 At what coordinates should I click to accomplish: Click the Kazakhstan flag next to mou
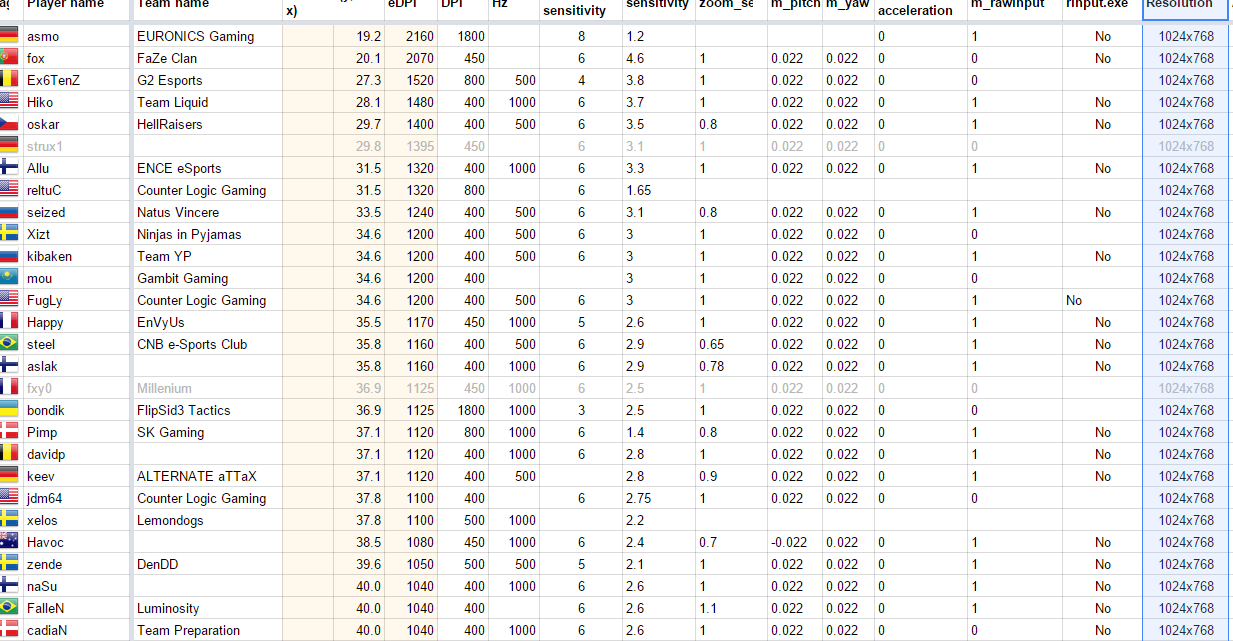(x=9, y=278)
